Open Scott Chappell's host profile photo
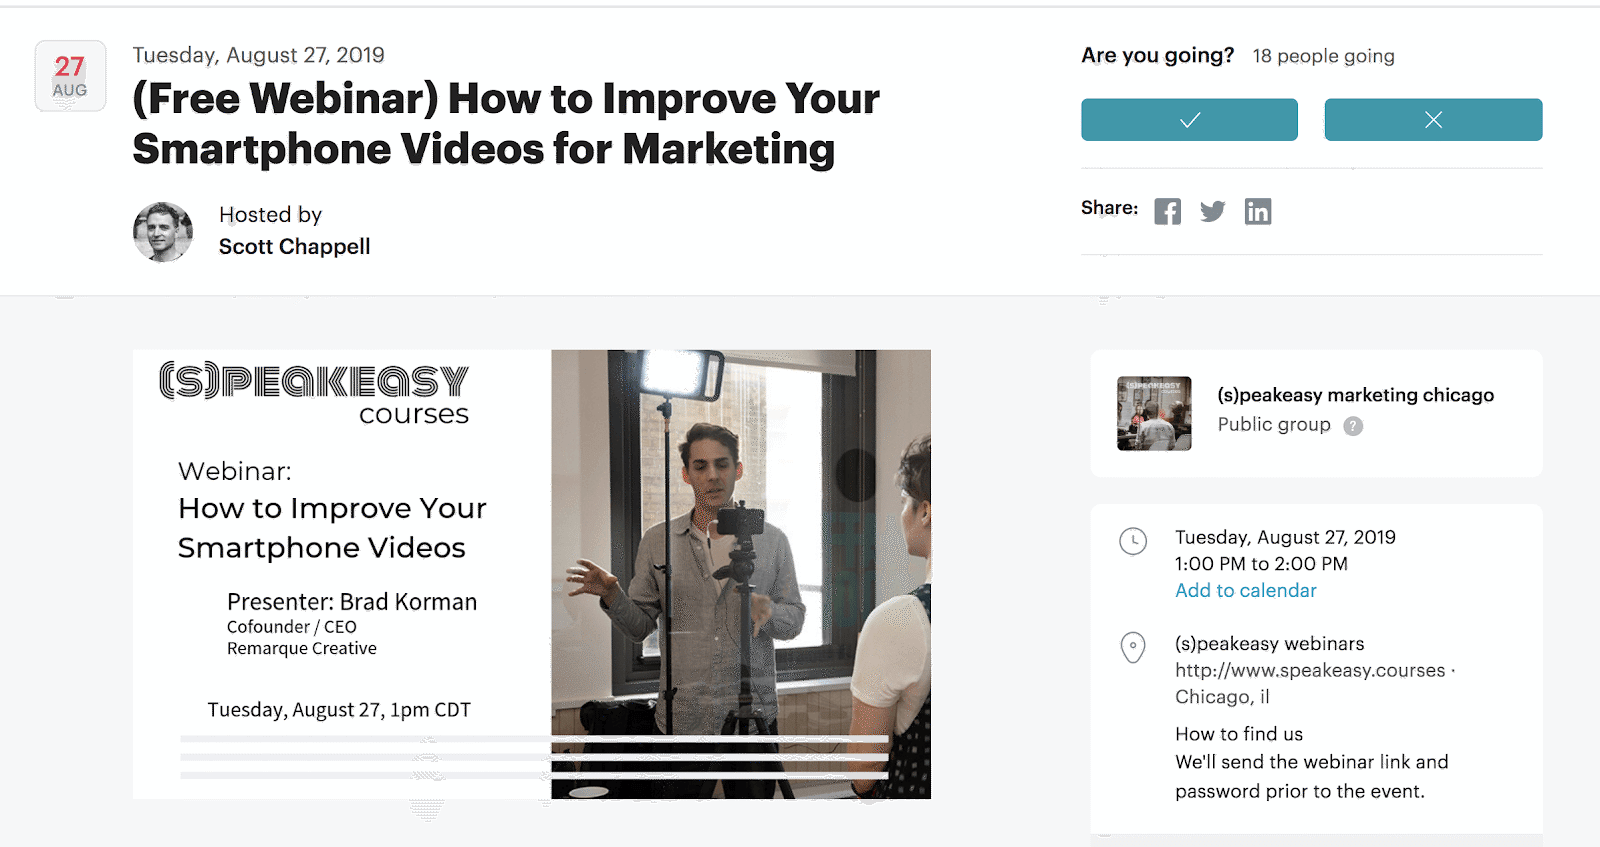Image resolution: width=1600 pixels, height=847 pixels. coord(163,232)
